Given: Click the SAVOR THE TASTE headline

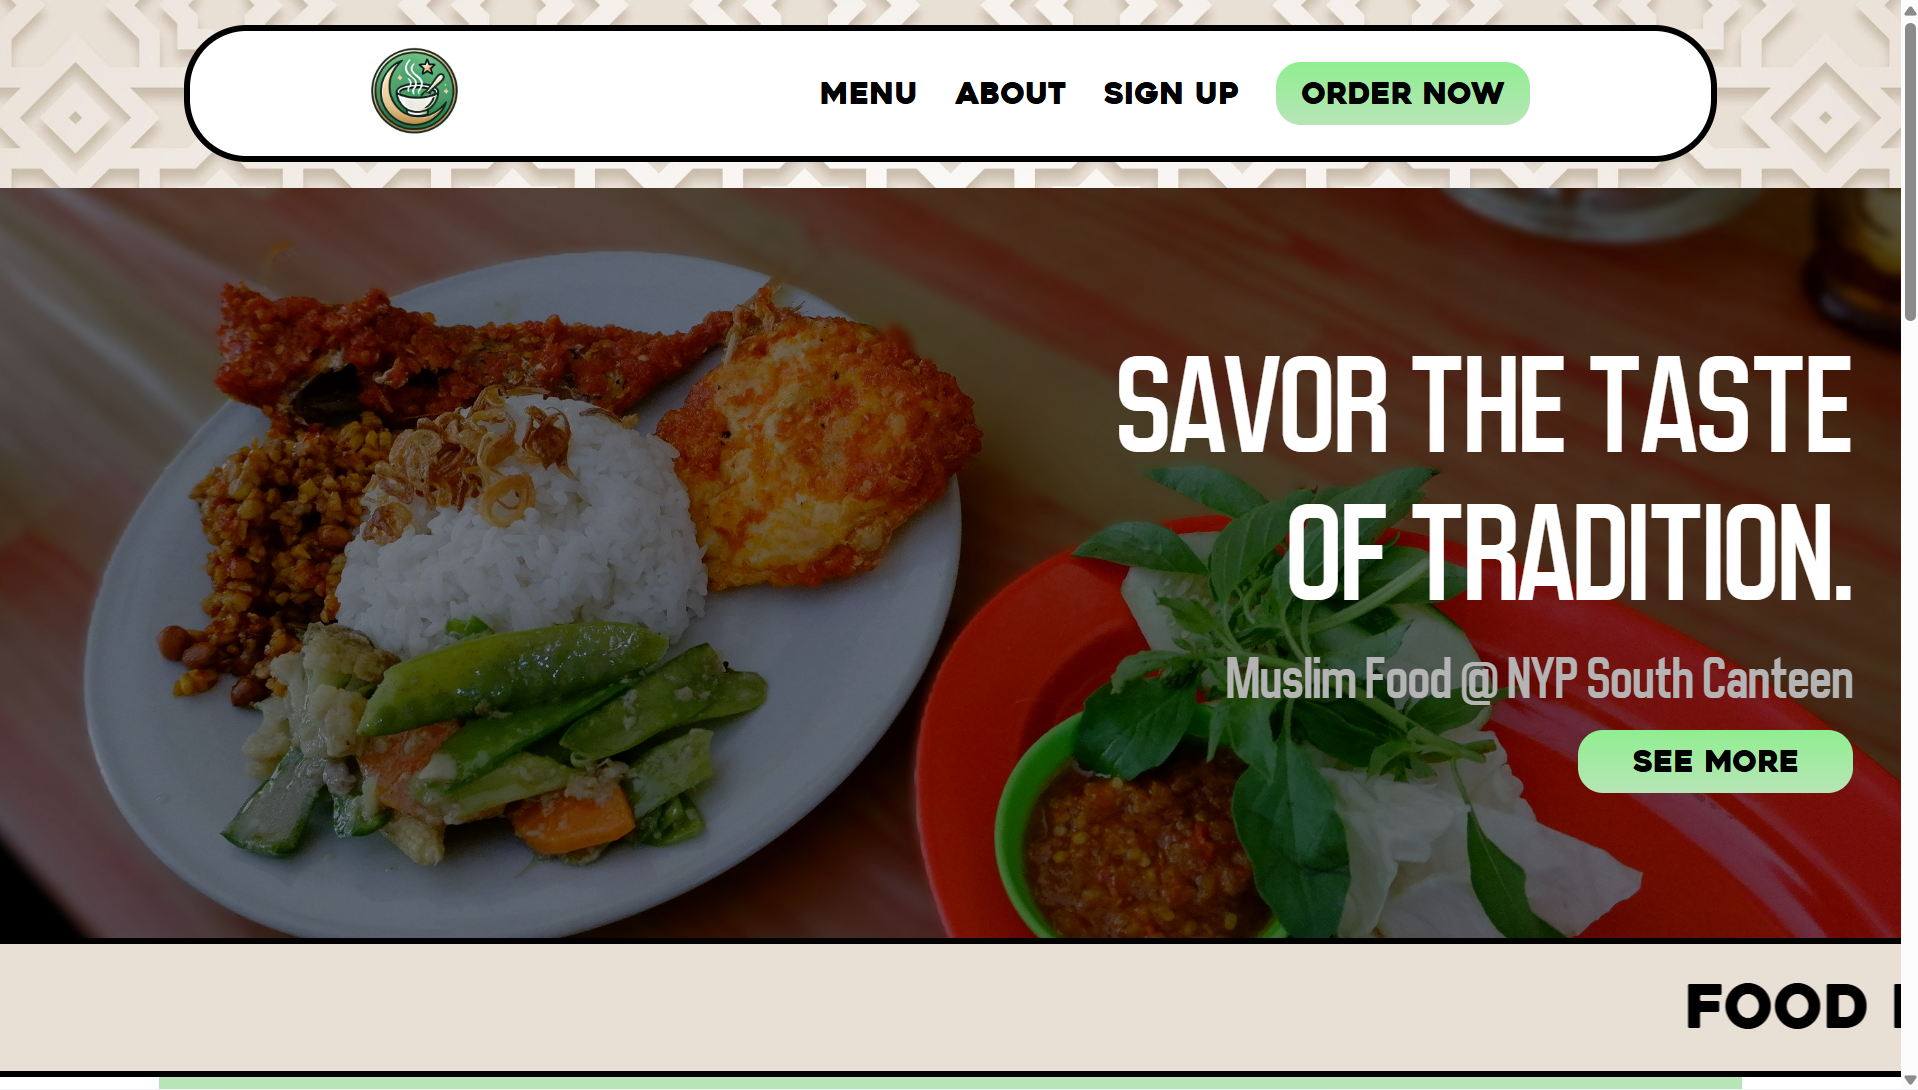Looking at the screenshot, I should [x=1484, y=405].
